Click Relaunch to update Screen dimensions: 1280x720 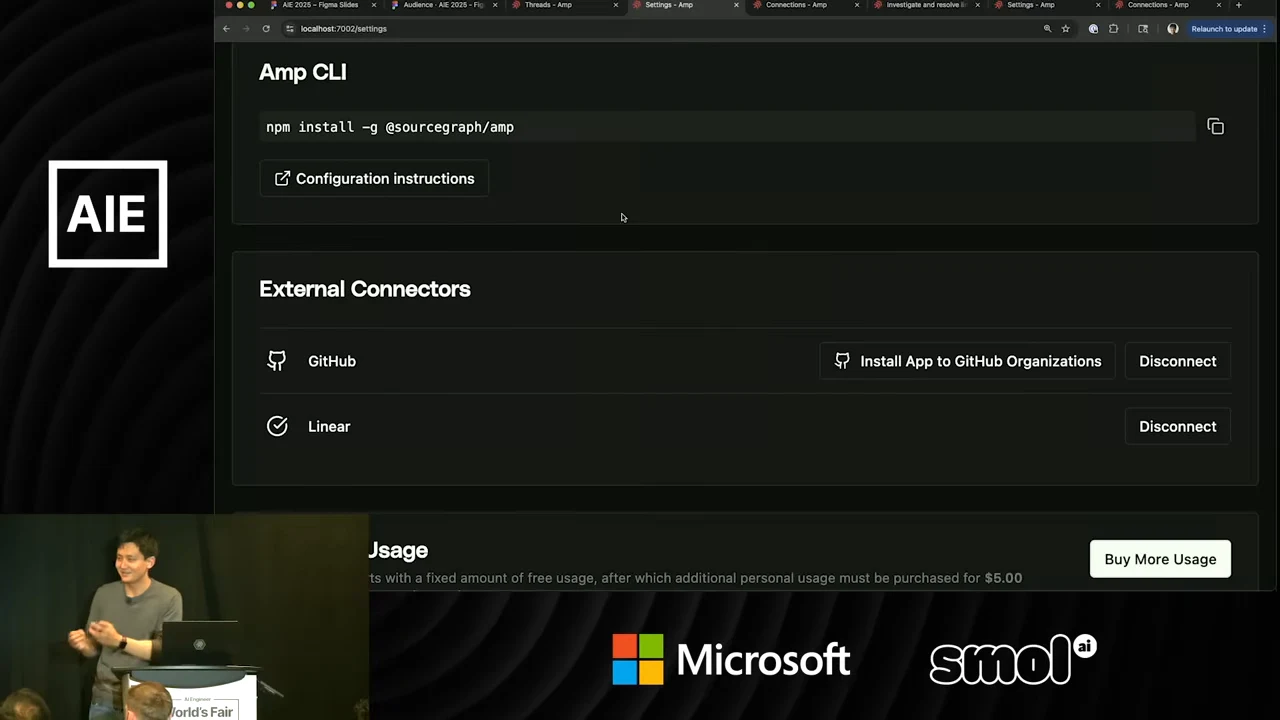point(1228,29)
